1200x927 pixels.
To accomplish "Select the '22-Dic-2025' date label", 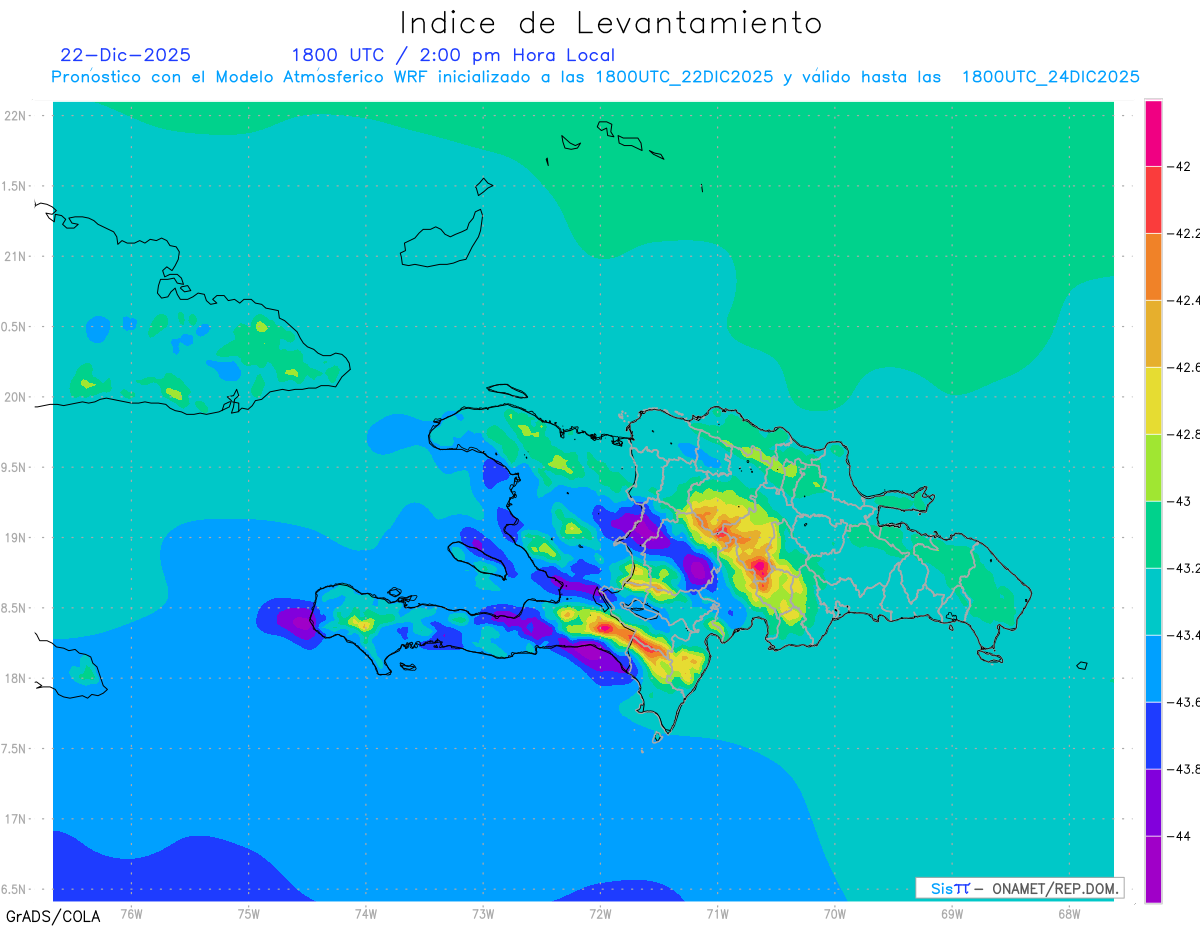I will coord(126,55).
